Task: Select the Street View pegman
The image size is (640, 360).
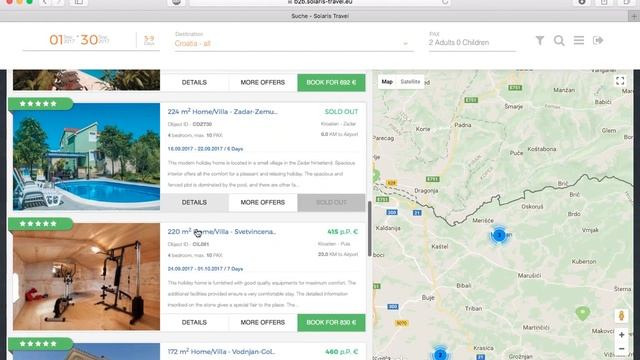Action: click(x=621, y=316)
